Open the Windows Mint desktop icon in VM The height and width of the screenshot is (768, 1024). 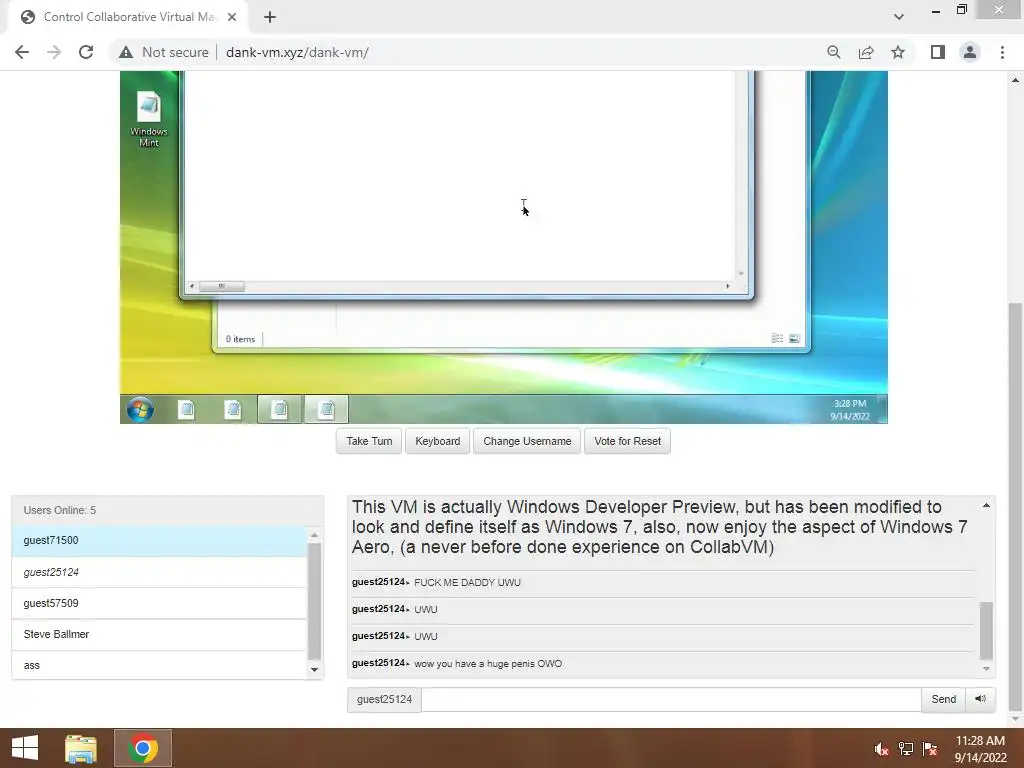point(149,119)
